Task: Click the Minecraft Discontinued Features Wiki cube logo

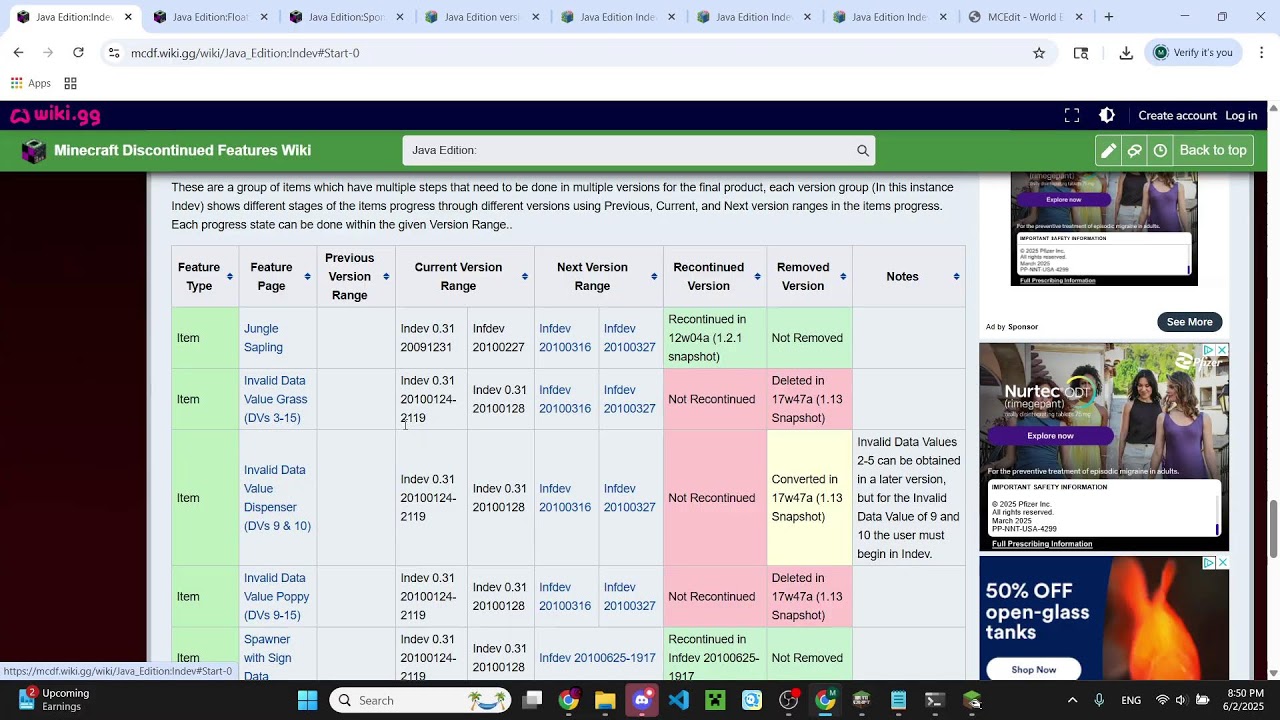Action: [x=34, y=151]
